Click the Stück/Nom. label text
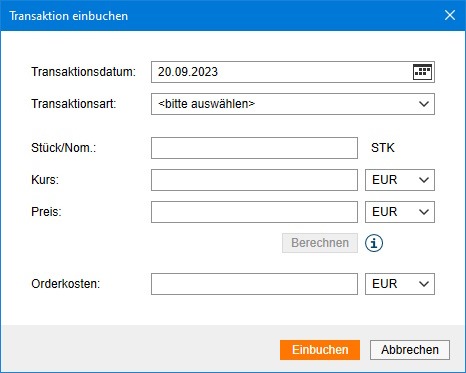The height and width of the screenshot is (373, 466). pos(64,148)
